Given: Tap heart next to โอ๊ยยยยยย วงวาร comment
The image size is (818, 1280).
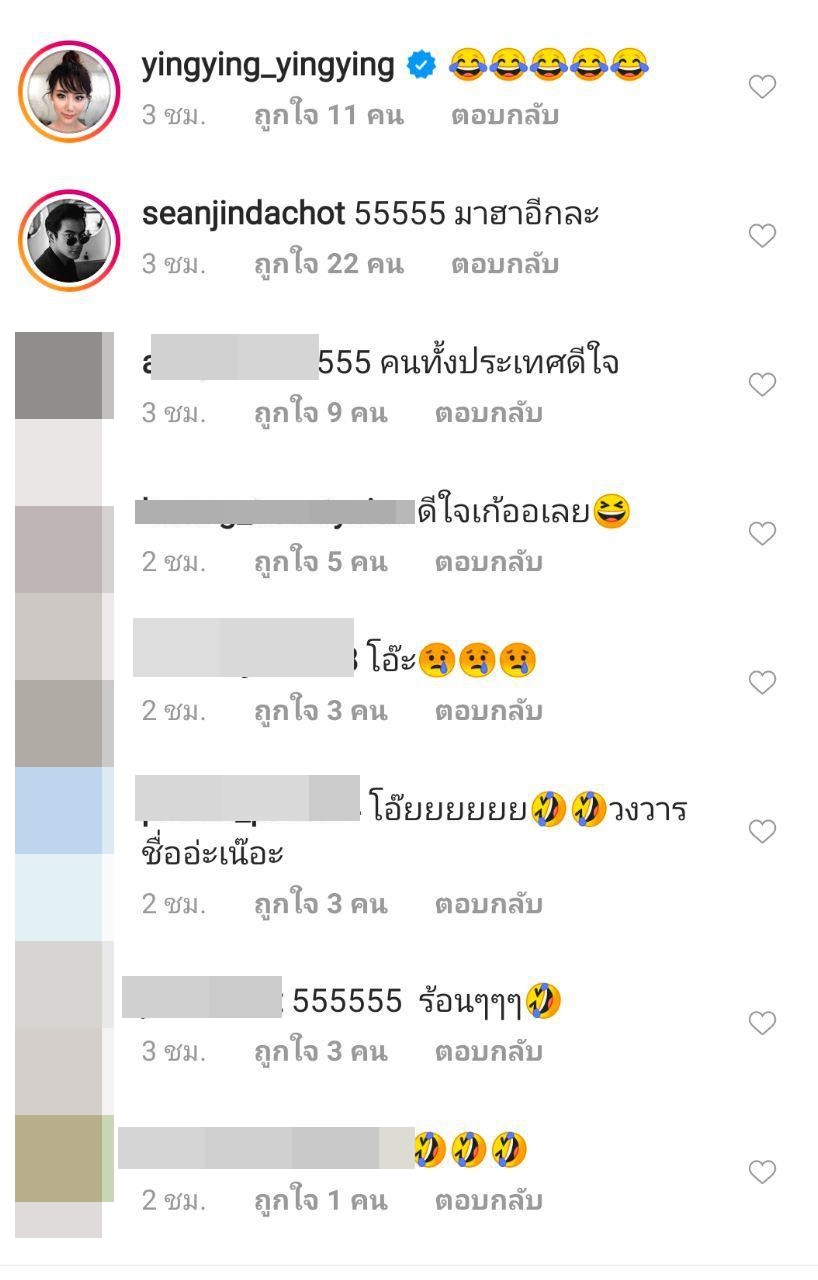Looking at the screenshot, I should pyautogui.click(x=763, y=832).
